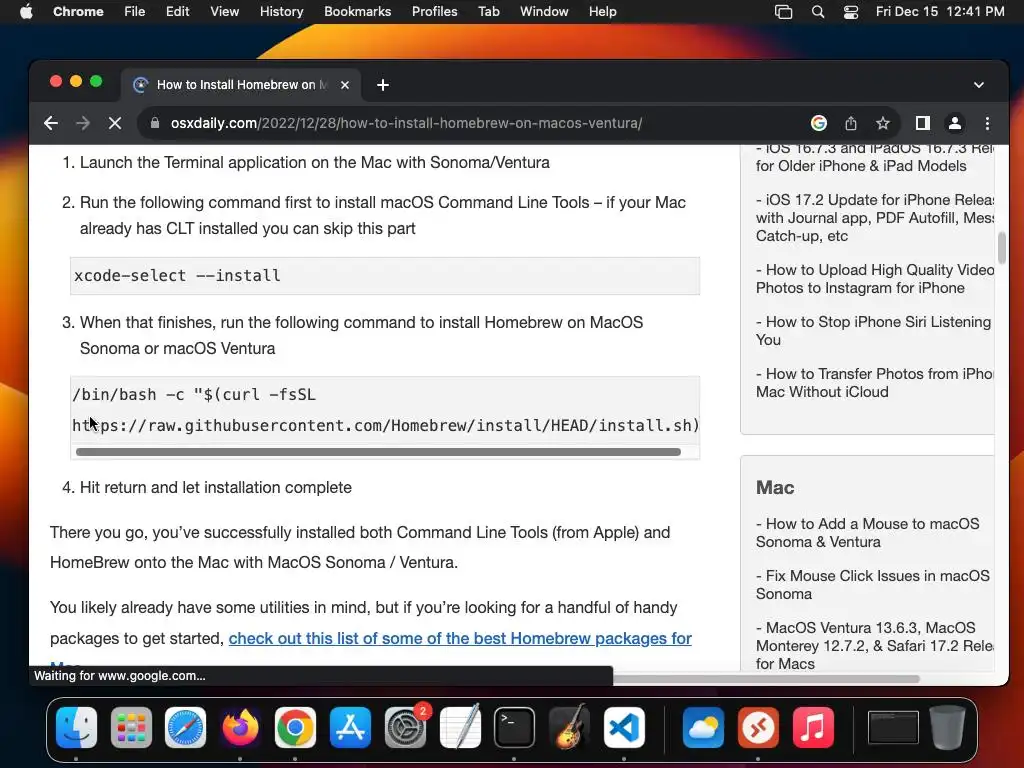This screenshot has width=1024, height=768.
Task: Click the xcode-select --install code box
Action: [385, 276]
